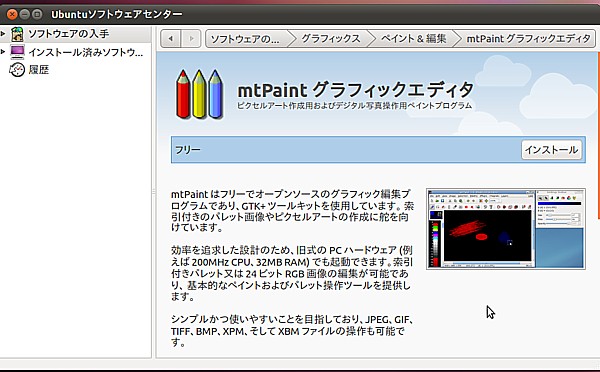
Task: Close the Ubuntuソフトウェアセンター window
Action: tap(12, 15)
